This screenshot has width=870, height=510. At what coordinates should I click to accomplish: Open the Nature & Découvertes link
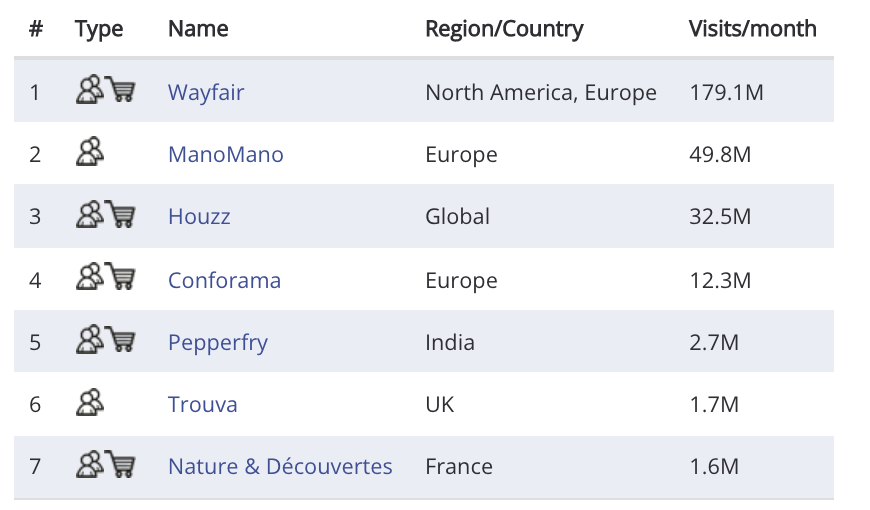(280, 467)
